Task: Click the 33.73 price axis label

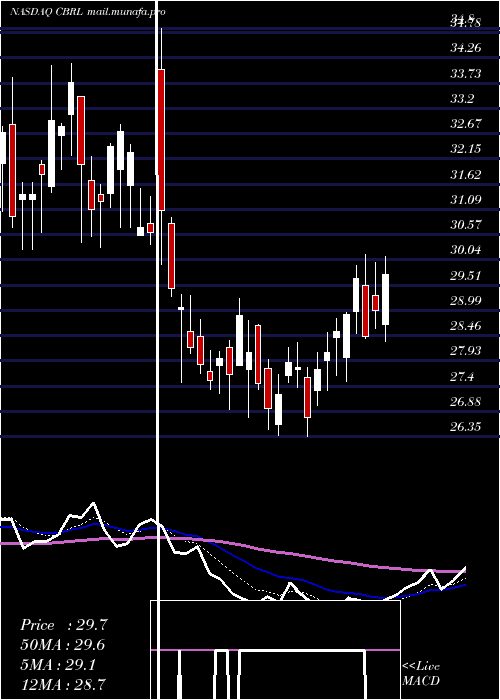Action: tap(466, 74)
